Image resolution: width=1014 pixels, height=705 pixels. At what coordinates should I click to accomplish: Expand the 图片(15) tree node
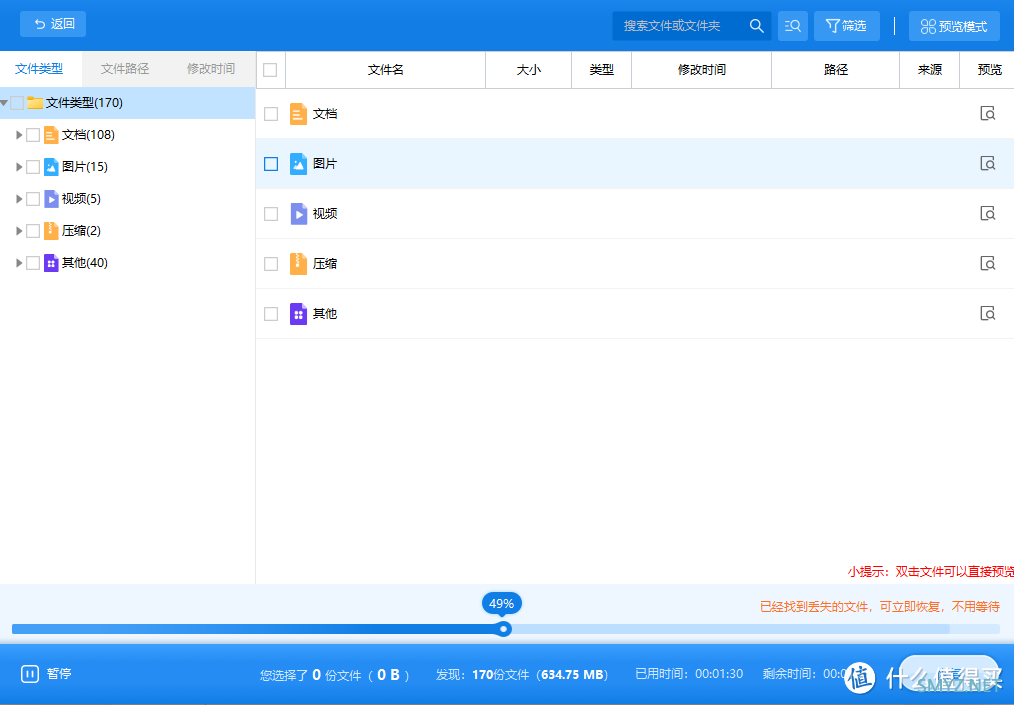tap(19, 167)
